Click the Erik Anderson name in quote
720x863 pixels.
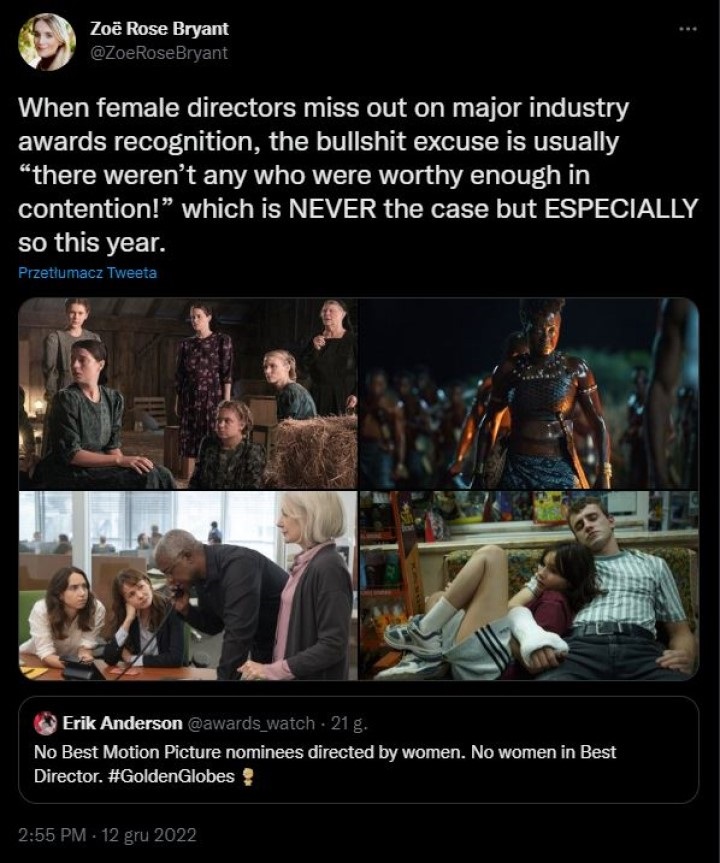pyautogui.click(x=123, y=723)
